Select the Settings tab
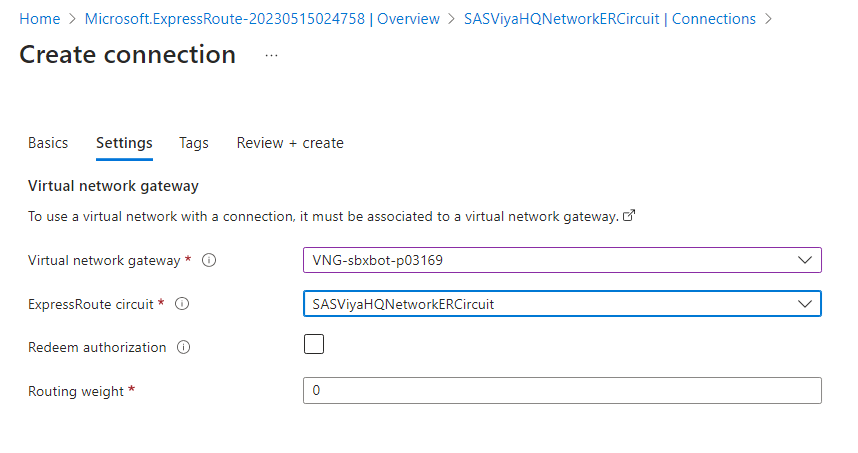 point(124,143)
